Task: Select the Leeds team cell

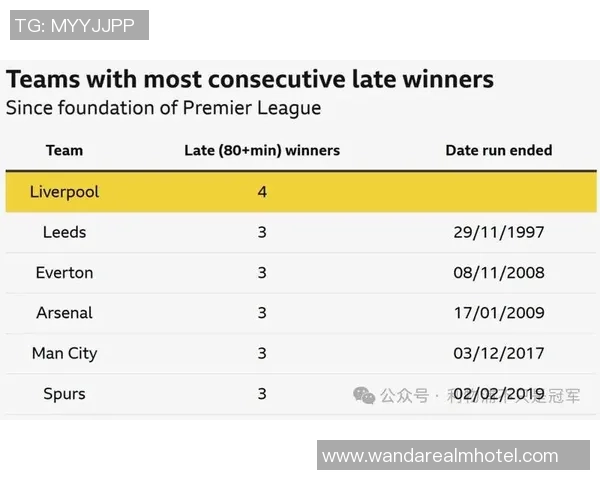Action: [x=64, y=232]
